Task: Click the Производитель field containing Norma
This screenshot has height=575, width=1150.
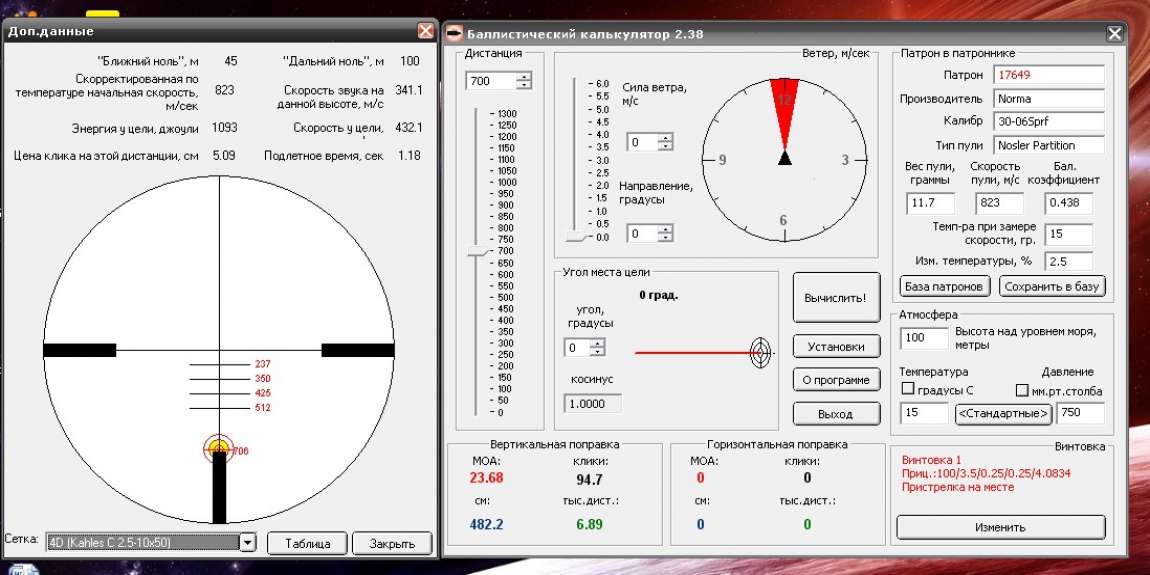Action: (x=1048, y=98)
